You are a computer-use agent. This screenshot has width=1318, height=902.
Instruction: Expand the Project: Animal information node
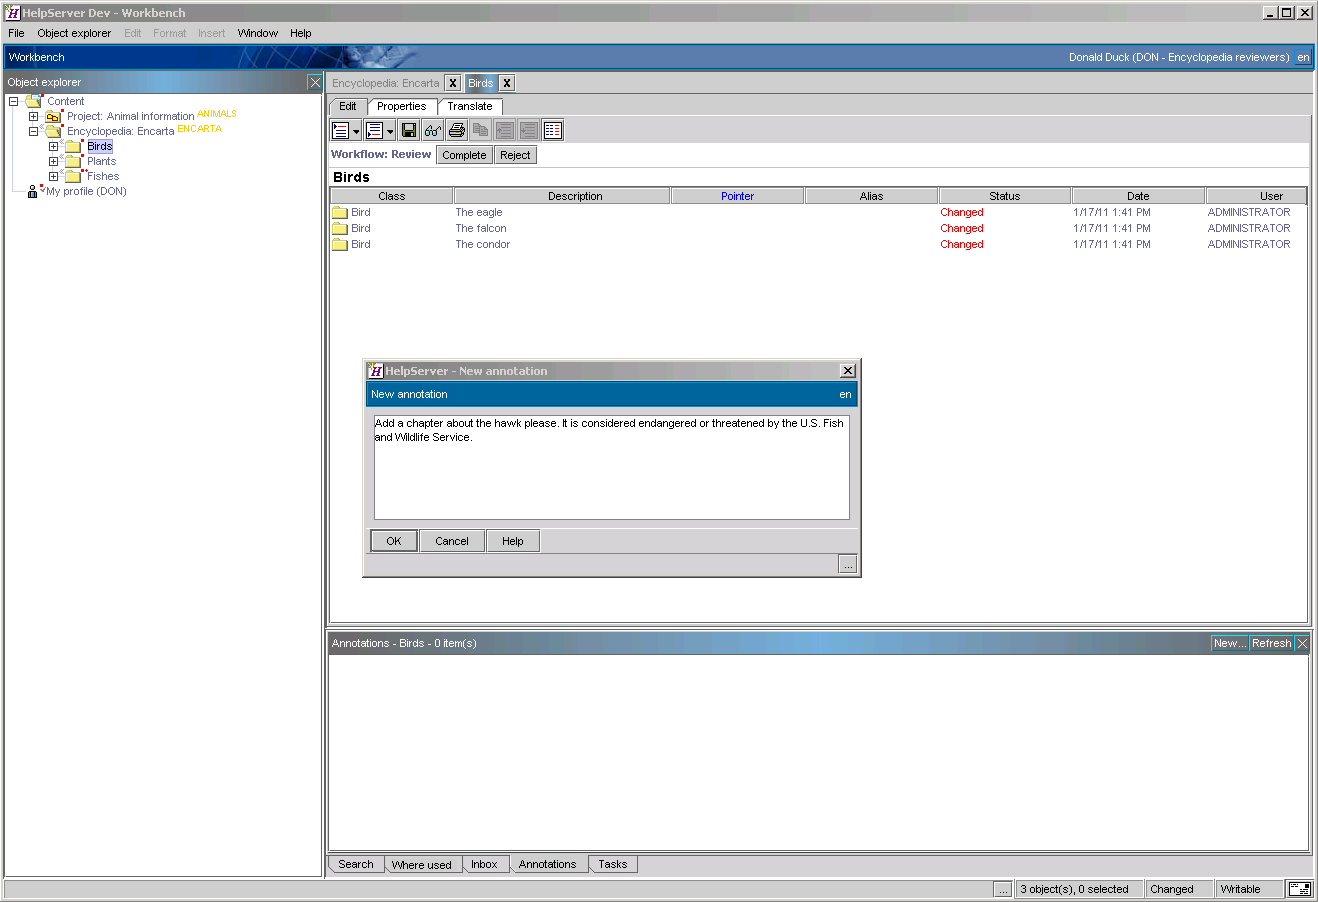(x=33, y=116)
